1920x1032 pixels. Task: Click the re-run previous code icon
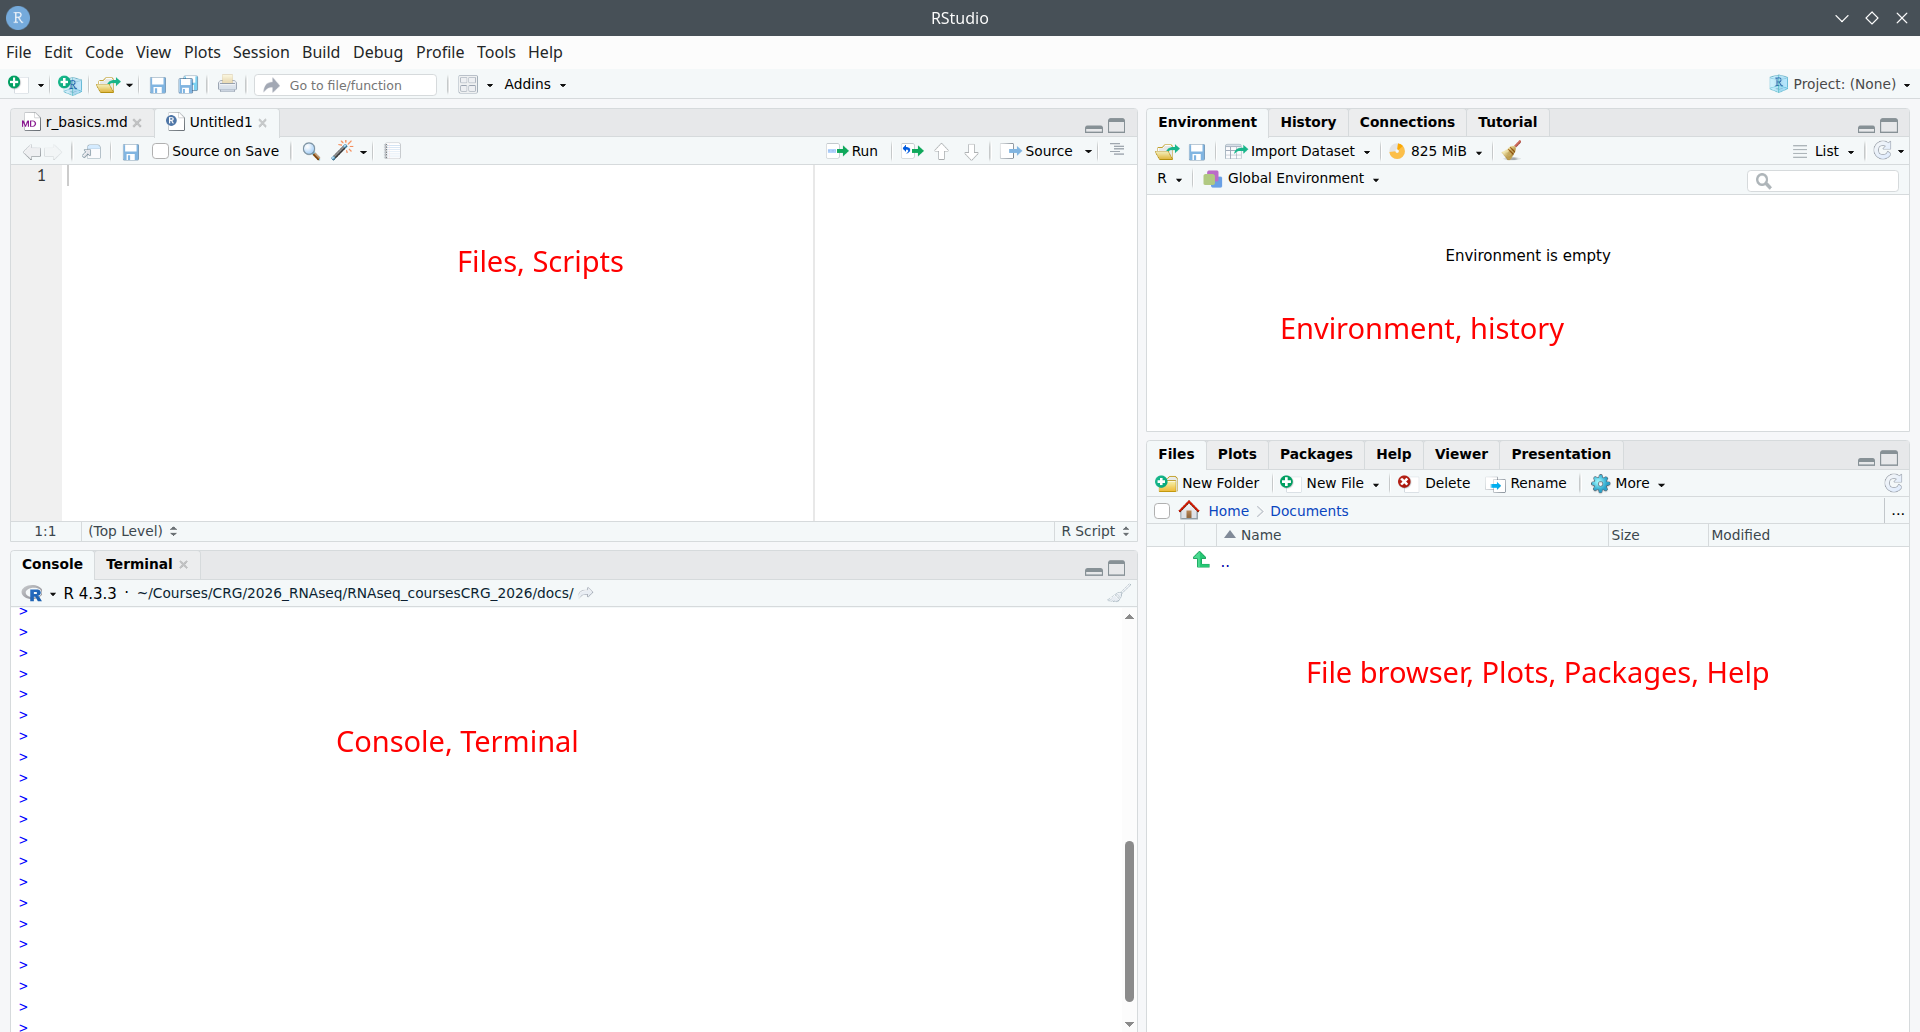(x=912, y=151)
